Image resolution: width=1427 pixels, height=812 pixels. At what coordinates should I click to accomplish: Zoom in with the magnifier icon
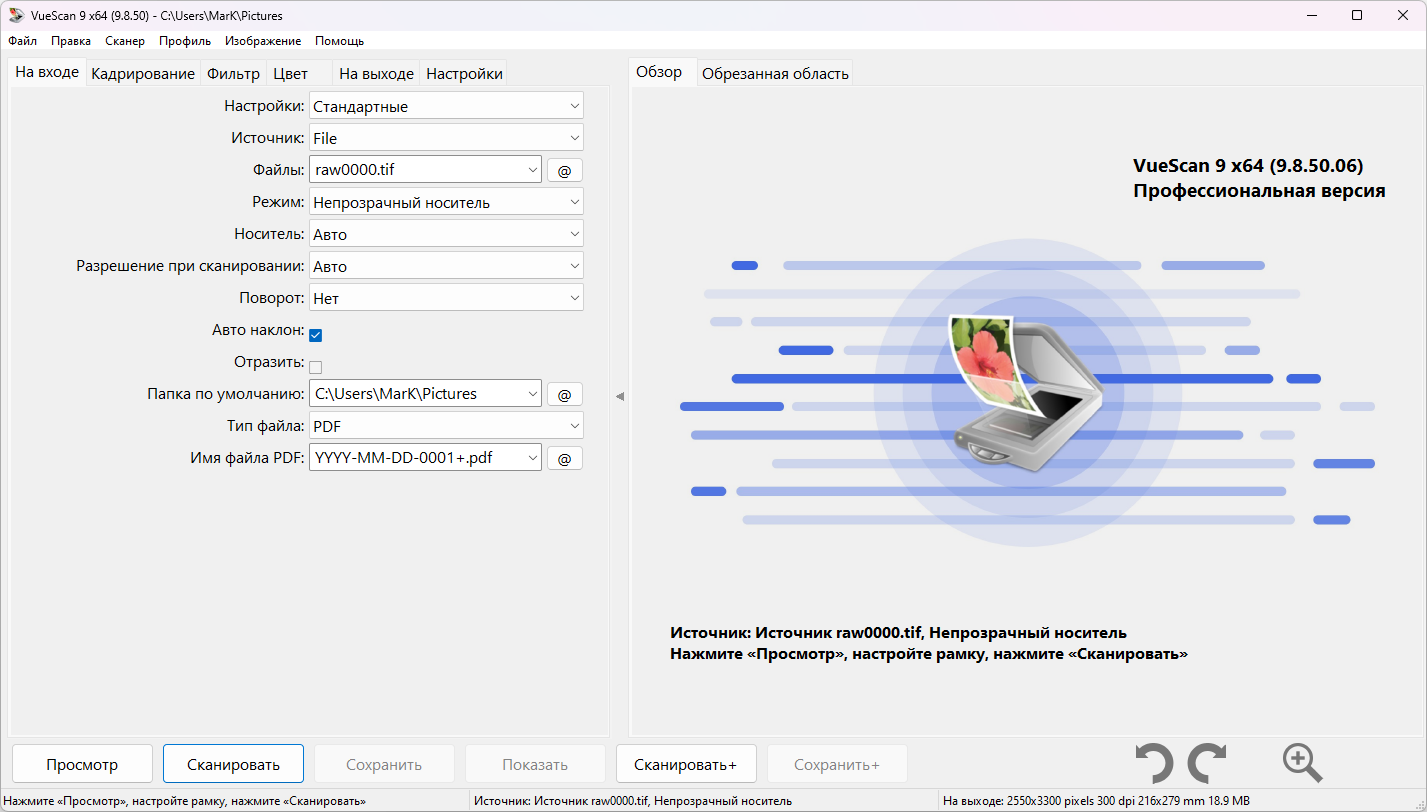(x=1302, y=764)
